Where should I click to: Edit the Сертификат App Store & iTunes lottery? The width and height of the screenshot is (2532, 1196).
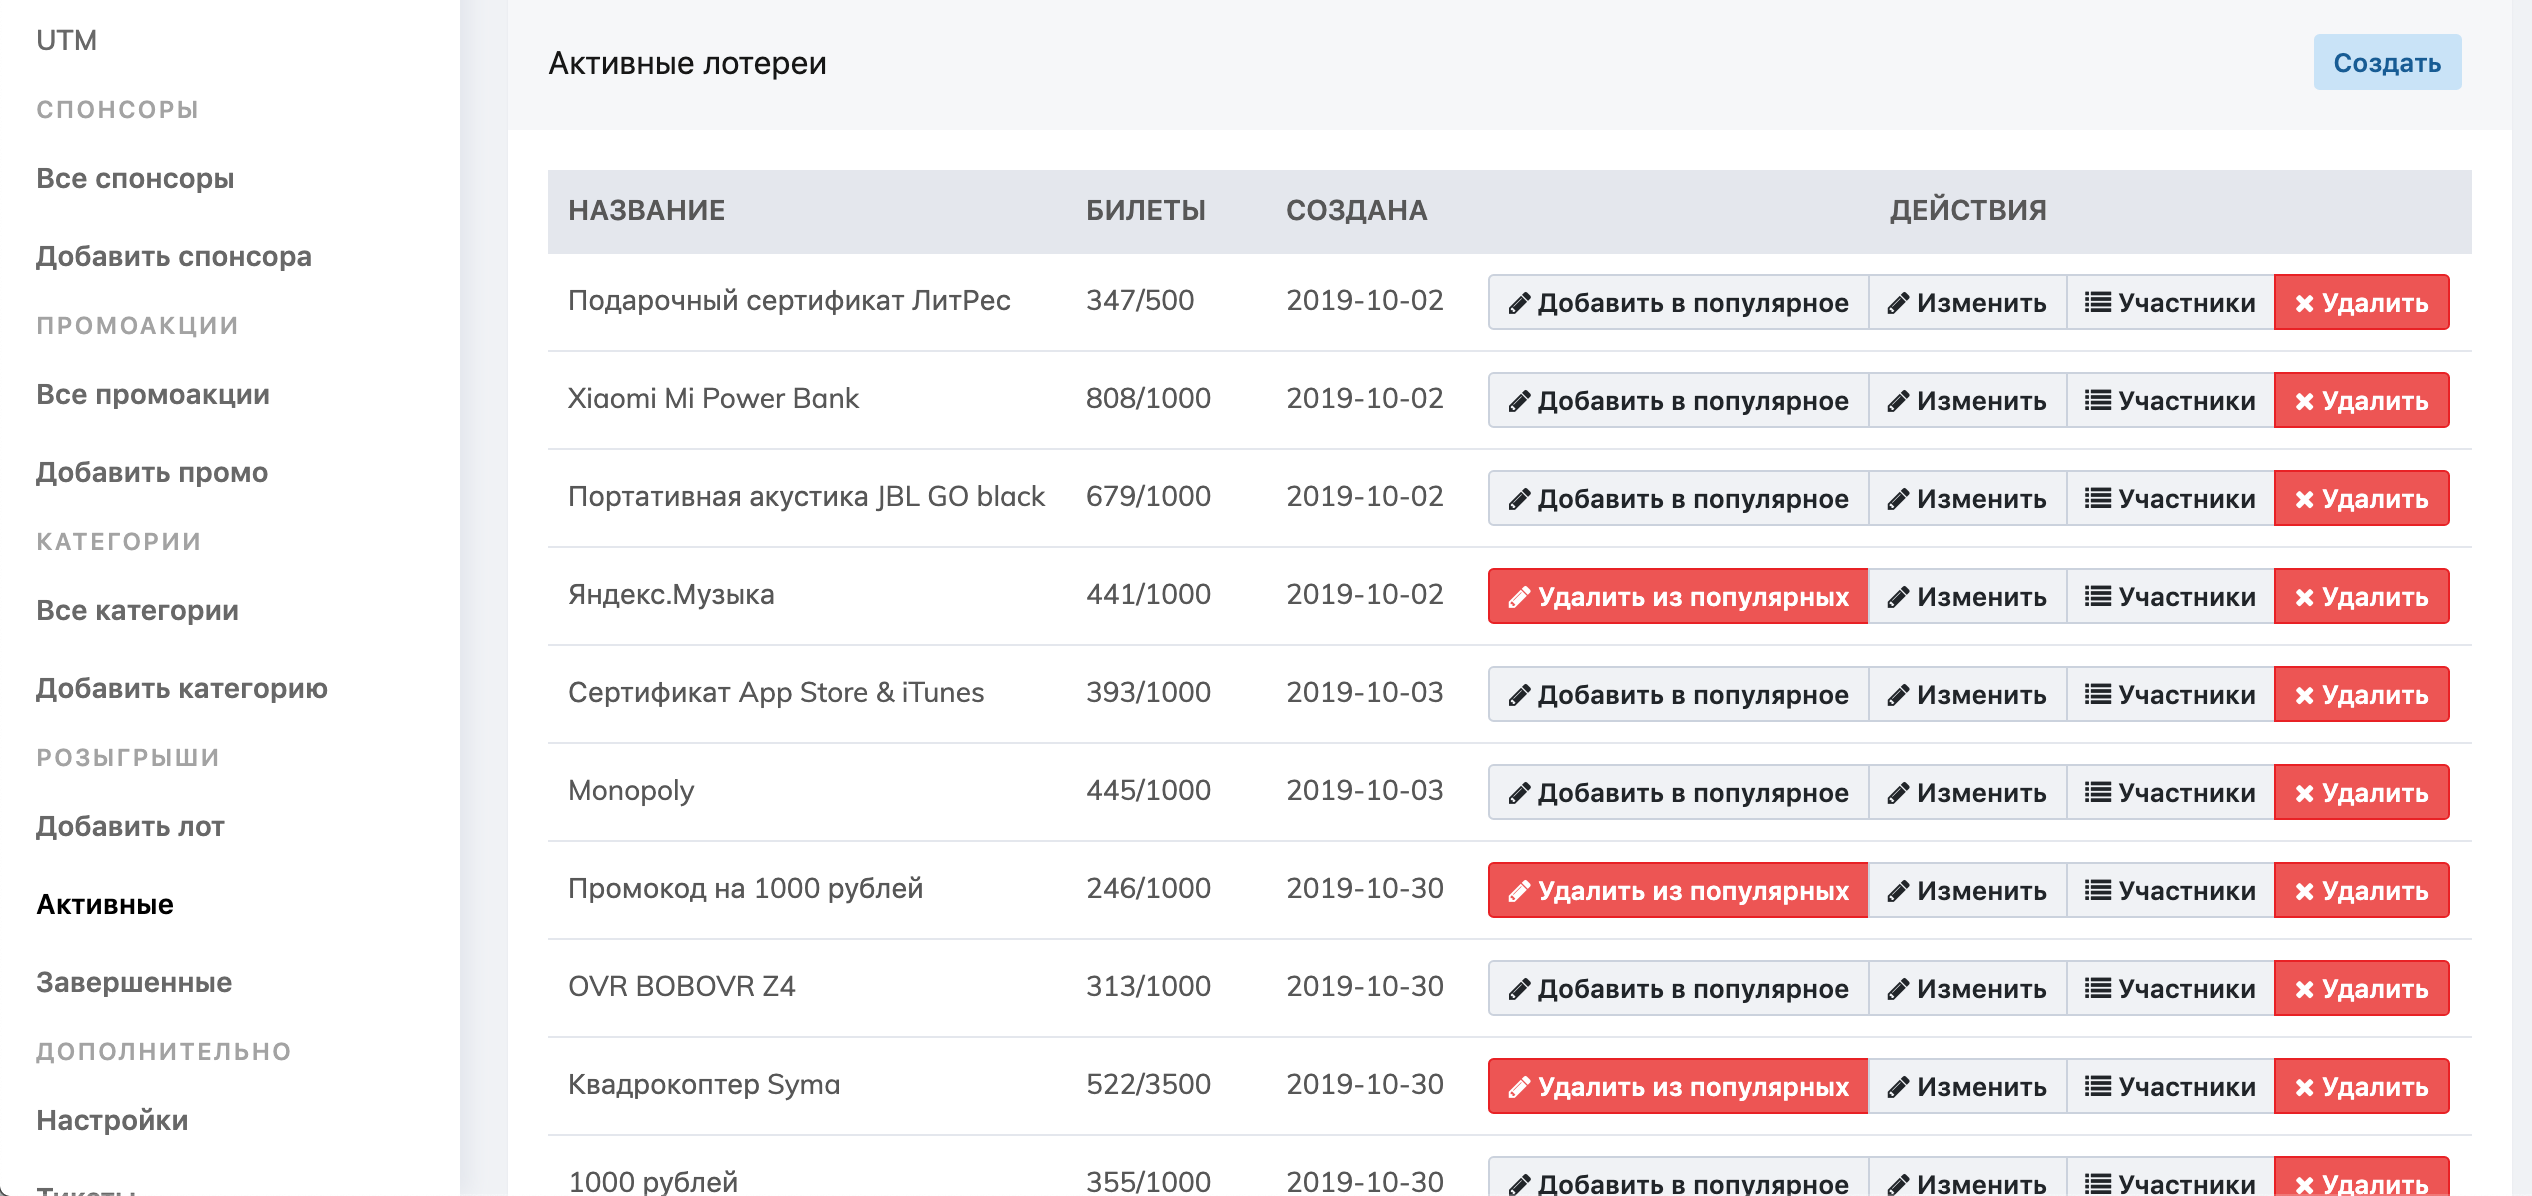(1967, 695)
